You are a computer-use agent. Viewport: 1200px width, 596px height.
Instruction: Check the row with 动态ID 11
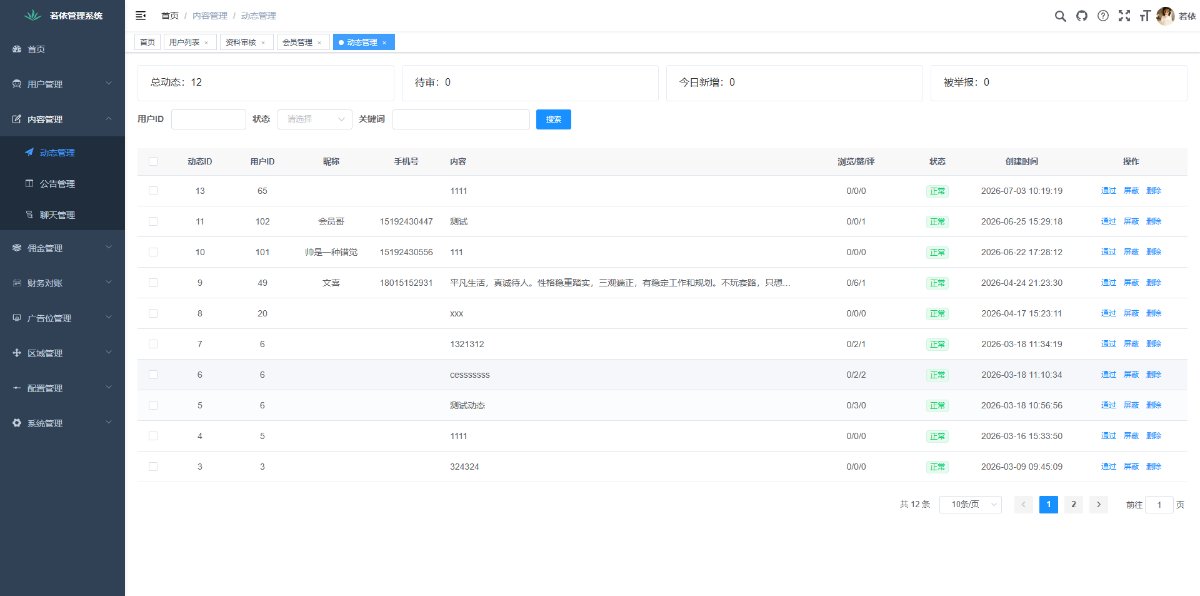click(153, 221)
